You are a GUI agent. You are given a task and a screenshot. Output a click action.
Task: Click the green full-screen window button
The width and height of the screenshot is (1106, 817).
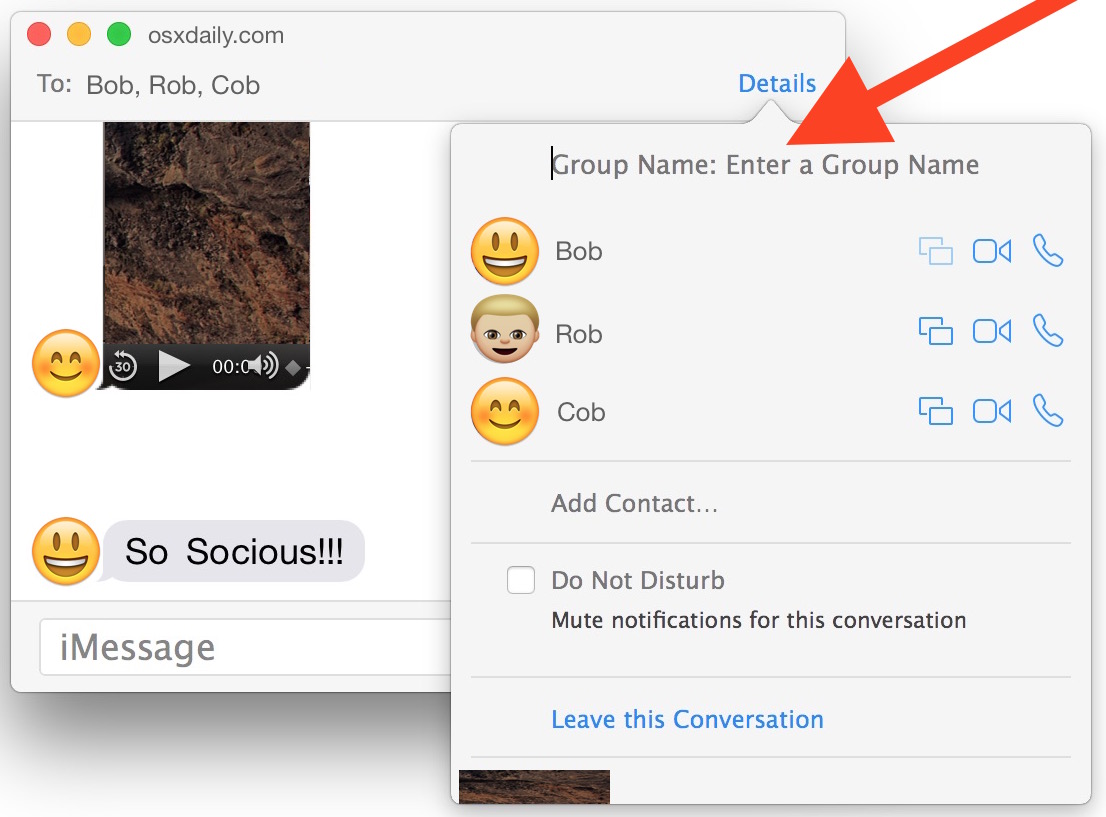[118, 34]
